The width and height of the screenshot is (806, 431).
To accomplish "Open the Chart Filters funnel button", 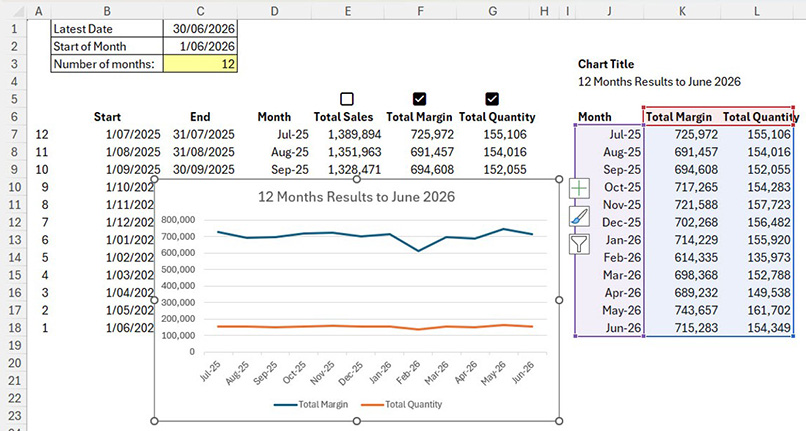I will (579, 244).
